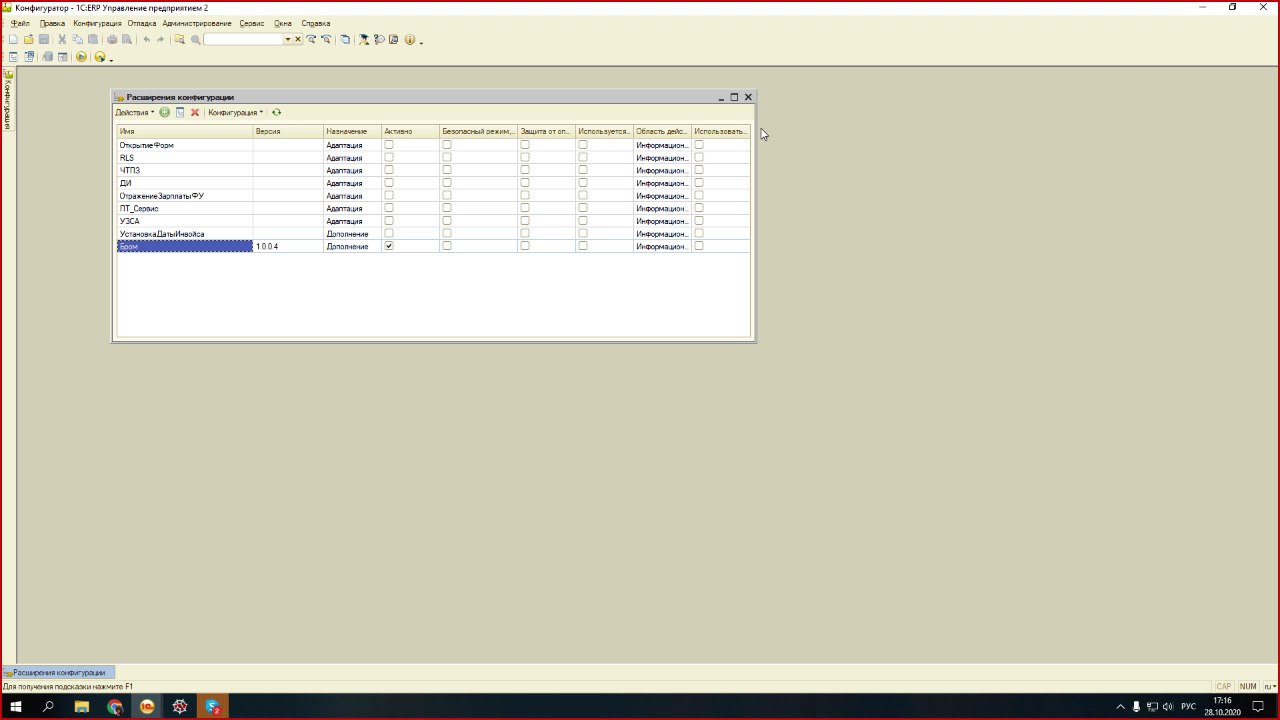
Task: Sort by the Назначение column header
Action: tap(352, 131)
